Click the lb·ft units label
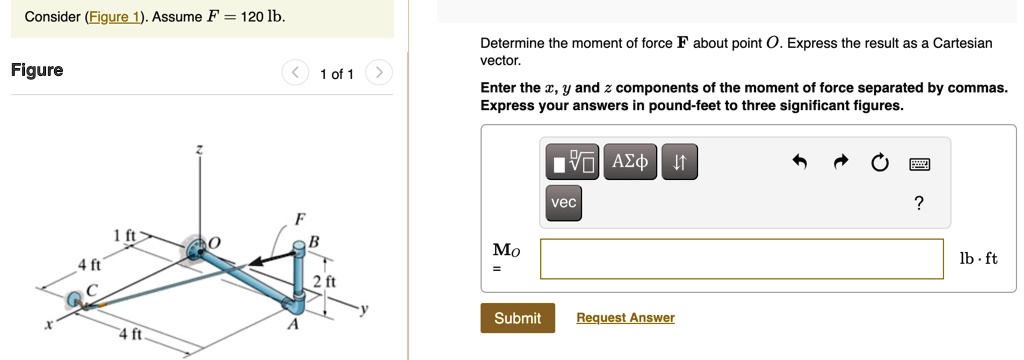Image resolution: width=1024 pixels, height=360 pixels. point(978,259)
